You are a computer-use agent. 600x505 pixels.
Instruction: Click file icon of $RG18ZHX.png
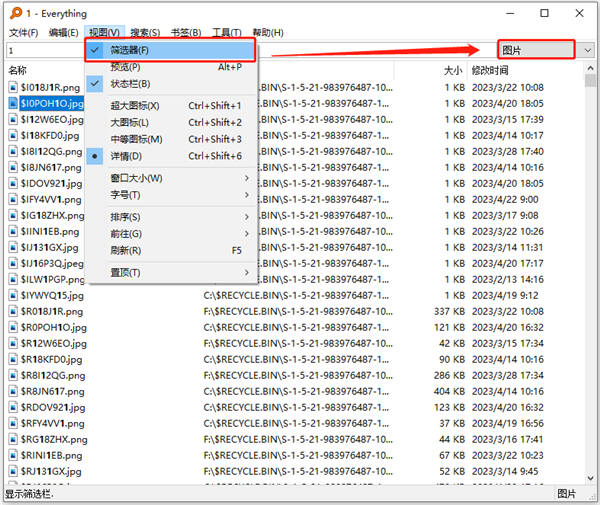point(13,440)
